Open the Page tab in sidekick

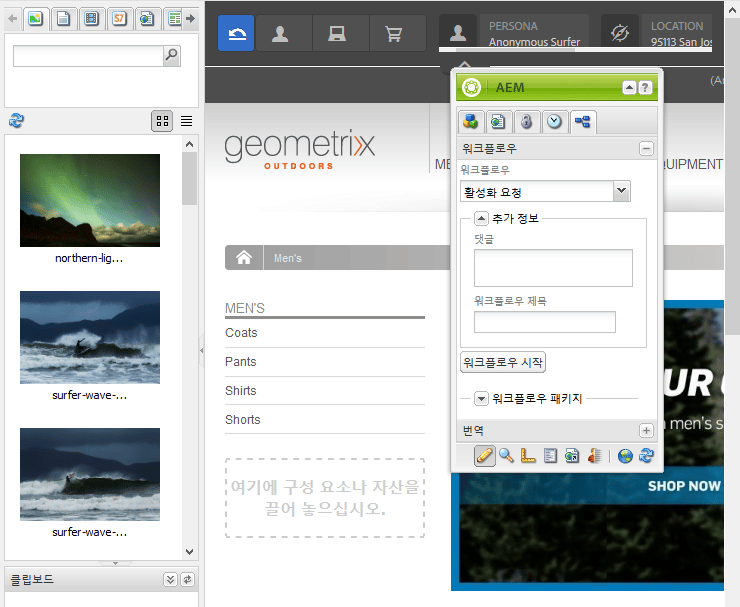498,122
